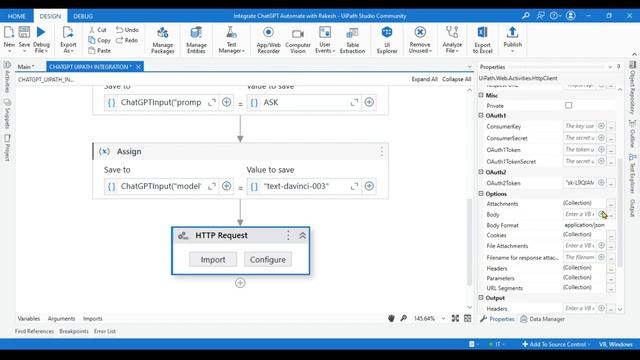Open Computer Vision tool
The height and width of the screenshot is (360, 640).
tap(298, 40)
